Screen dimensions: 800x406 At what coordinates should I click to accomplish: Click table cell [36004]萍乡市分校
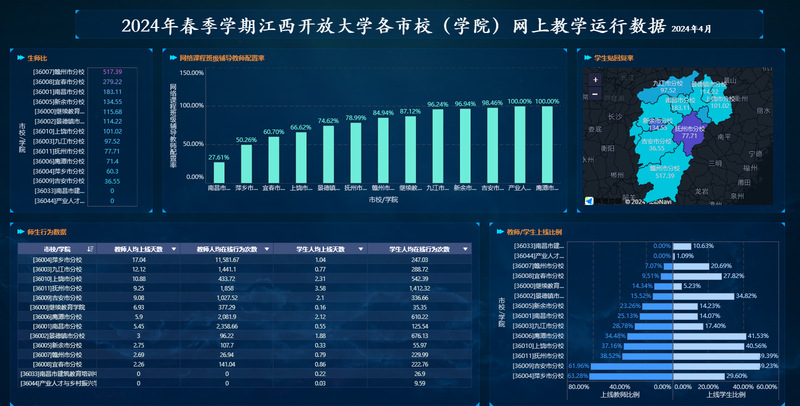pyautogui.click(x=57, y=260)
